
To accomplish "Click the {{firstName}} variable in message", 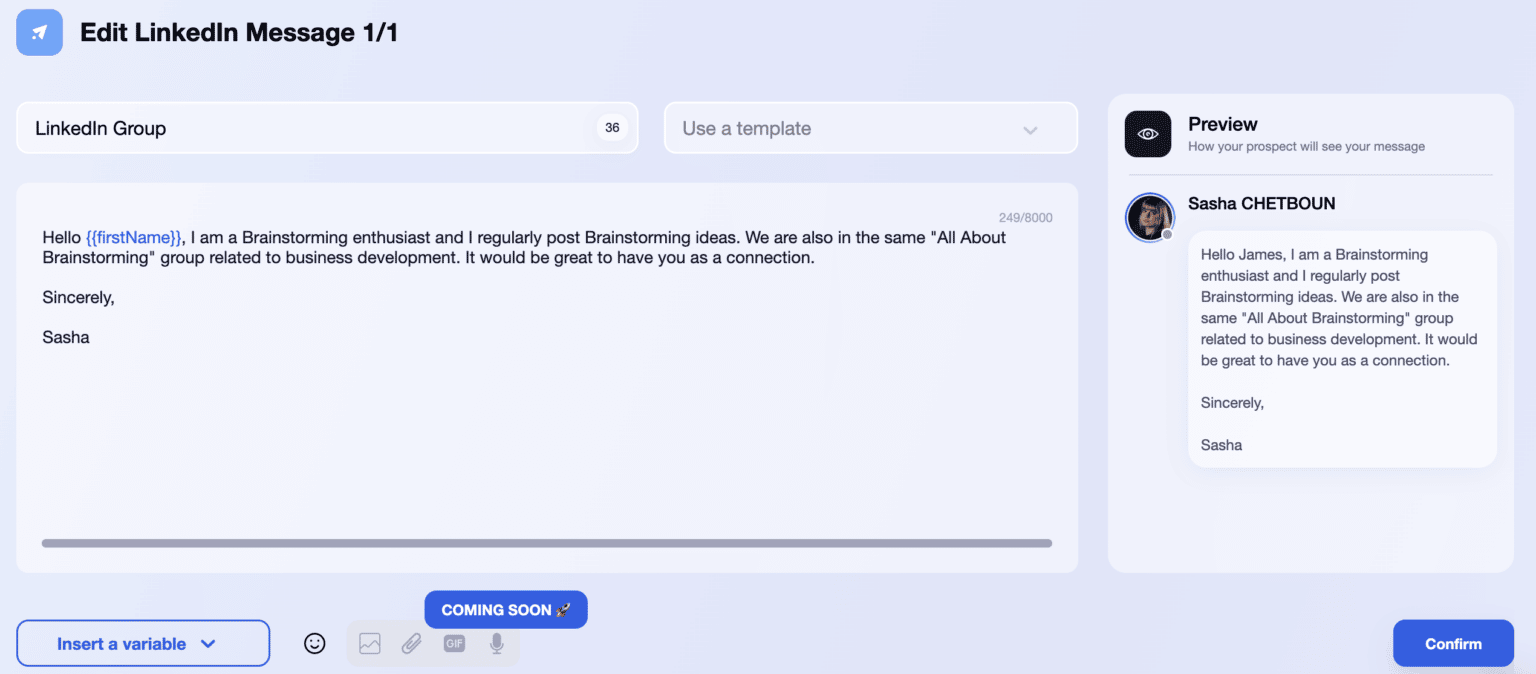I will 134,238.
